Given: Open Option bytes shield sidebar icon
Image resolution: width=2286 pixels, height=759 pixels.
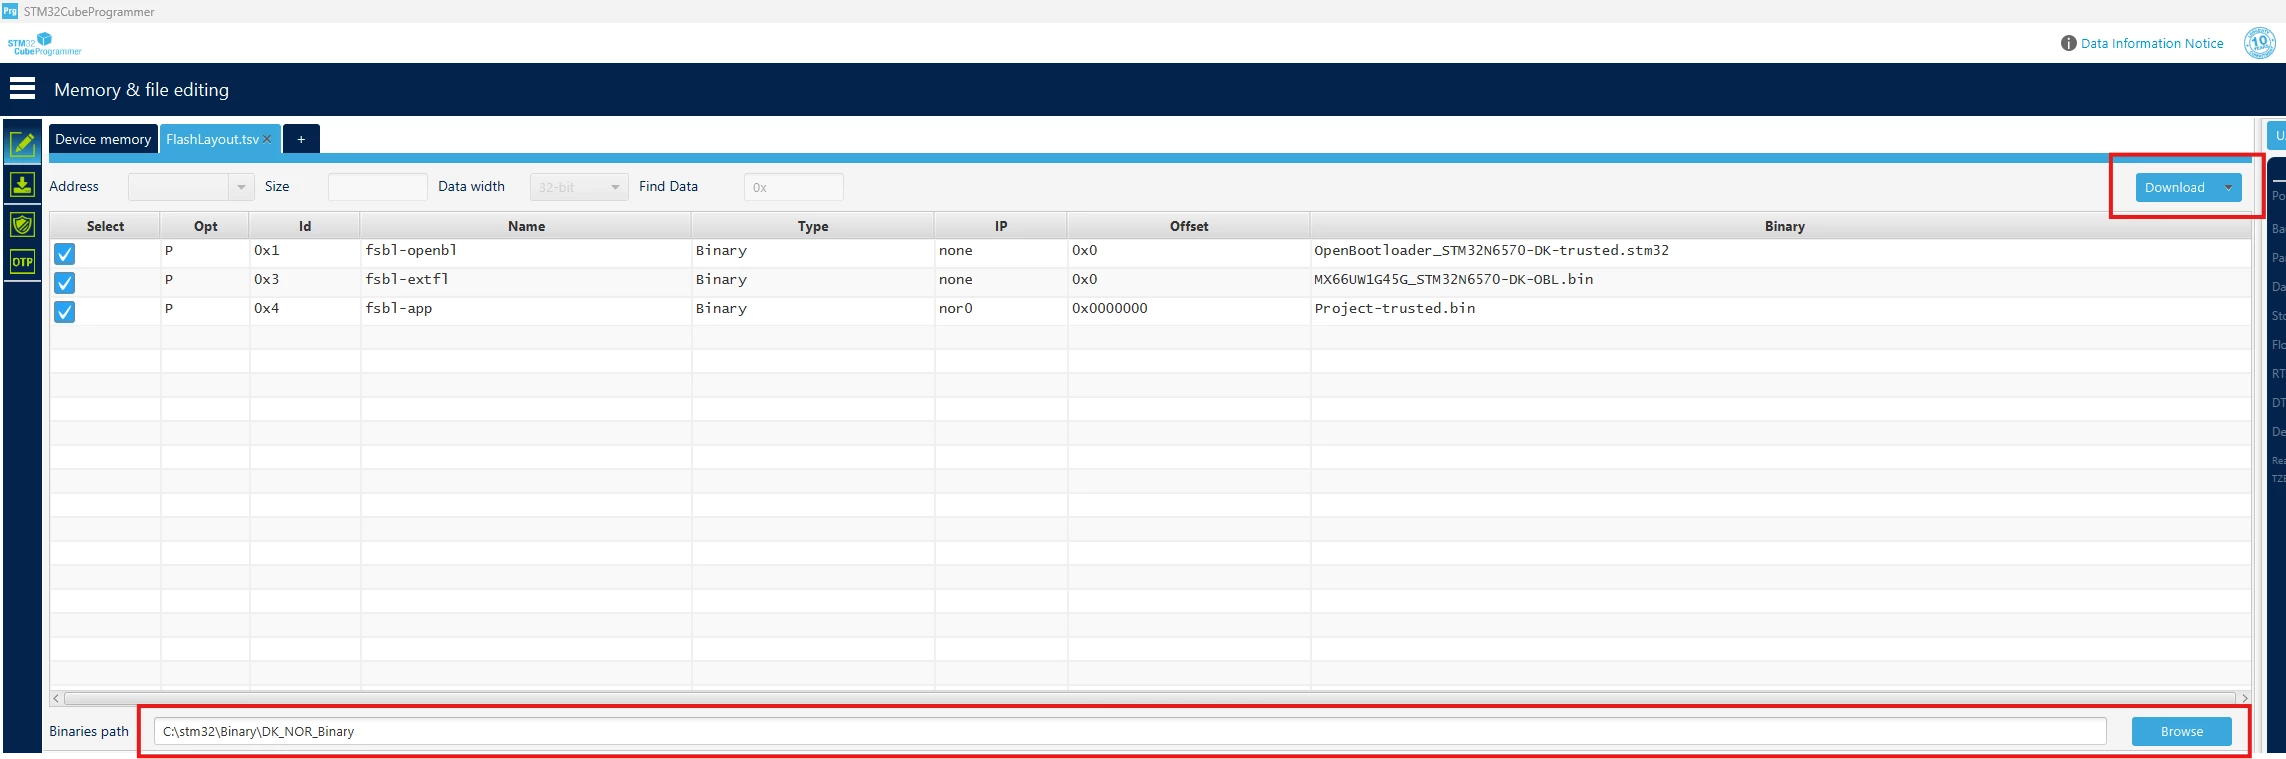Looking at the screenshot, I should tap(22, 224).
